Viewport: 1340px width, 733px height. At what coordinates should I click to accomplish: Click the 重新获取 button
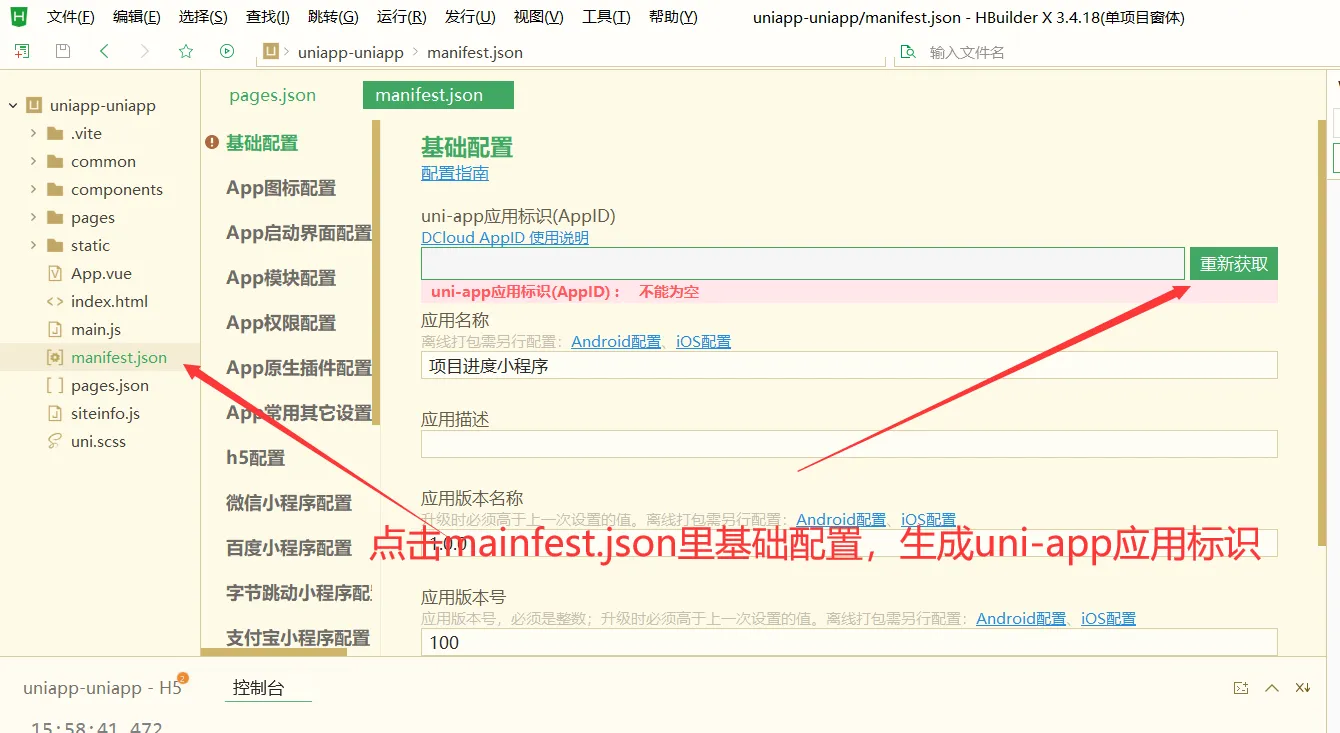point(1234,264)
